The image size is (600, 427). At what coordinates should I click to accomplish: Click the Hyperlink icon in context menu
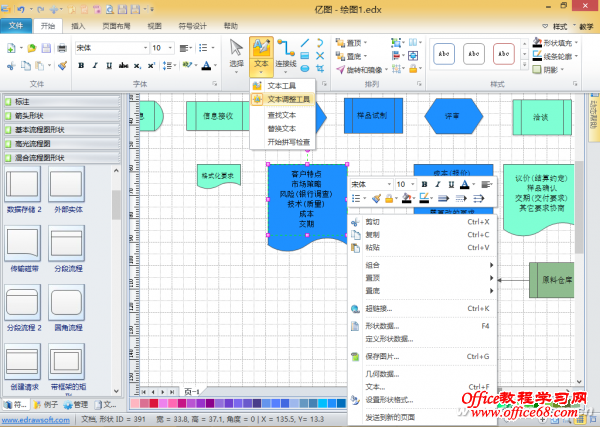[354, 309]
